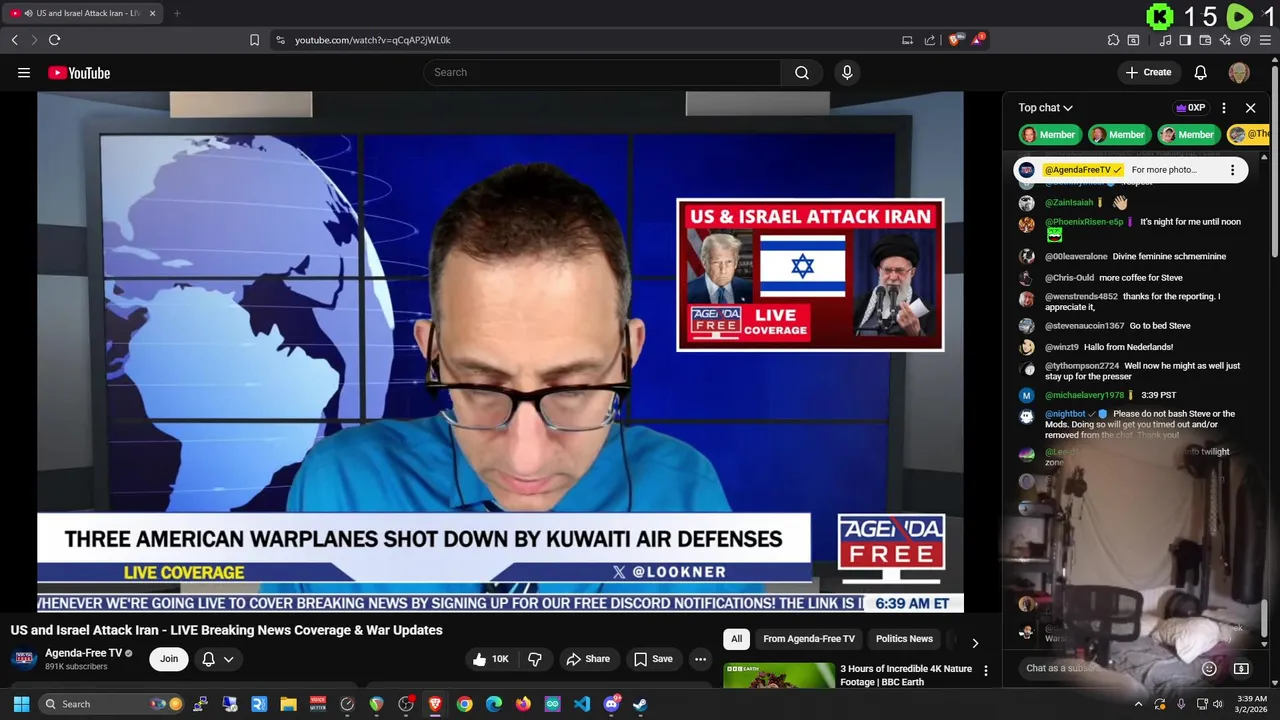
Task: Open Leo AI assistant icon
Action: (x=1225, y=40)
